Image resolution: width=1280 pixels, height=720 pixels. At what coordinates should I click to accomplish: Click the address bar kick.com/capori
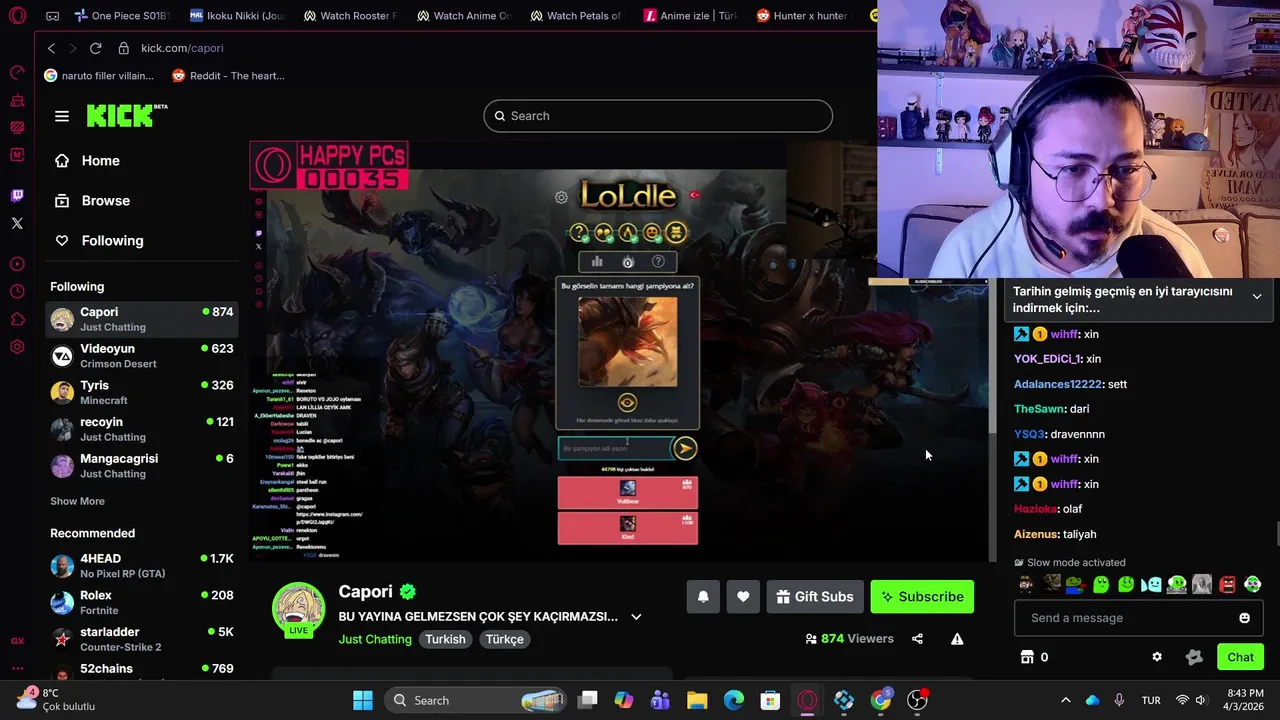pos(182,48)
